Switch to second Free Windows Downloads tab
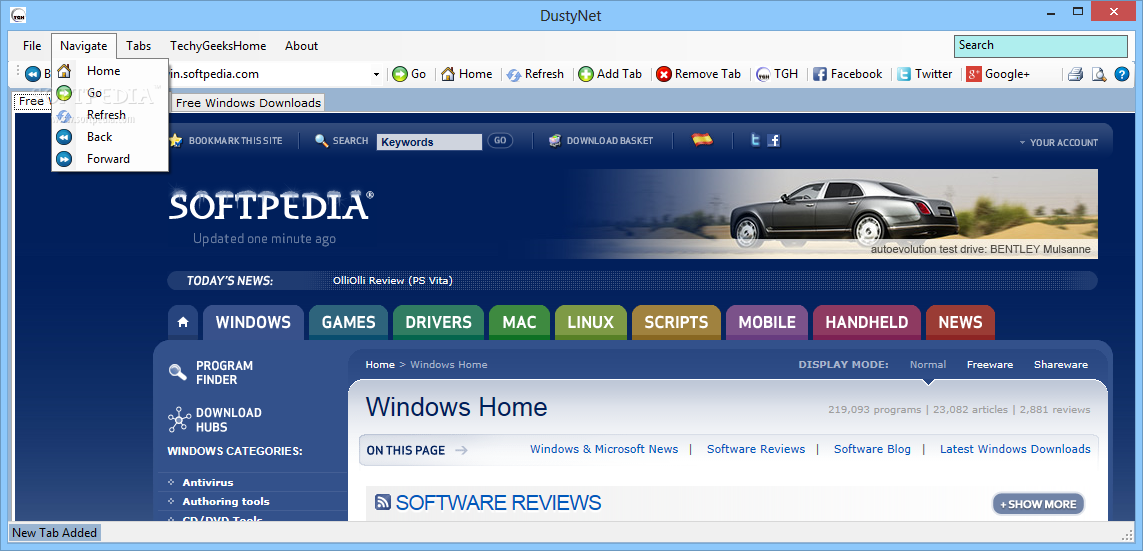 pyautogui.click(x=248, y=103)
